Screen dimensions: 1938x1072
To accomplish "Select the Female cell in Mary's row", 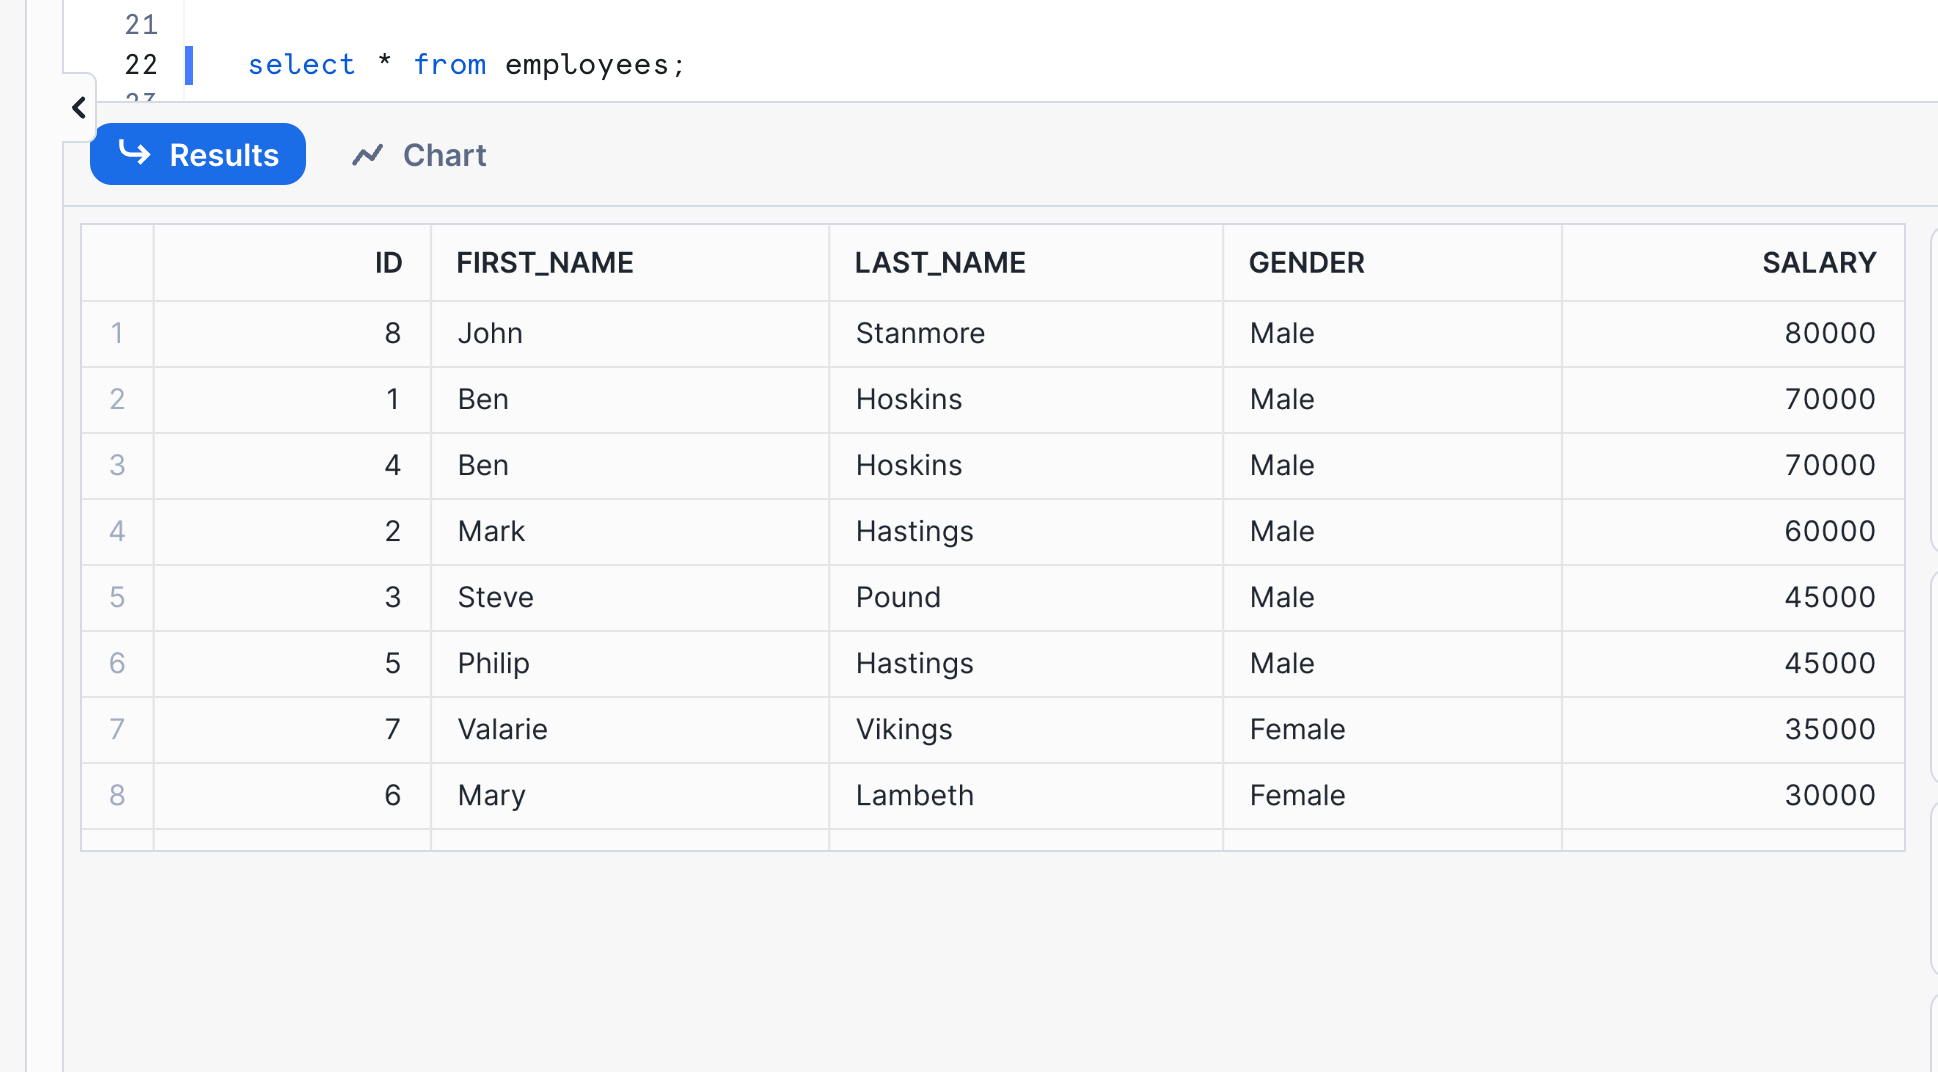I will click(x=1393, y=795).
